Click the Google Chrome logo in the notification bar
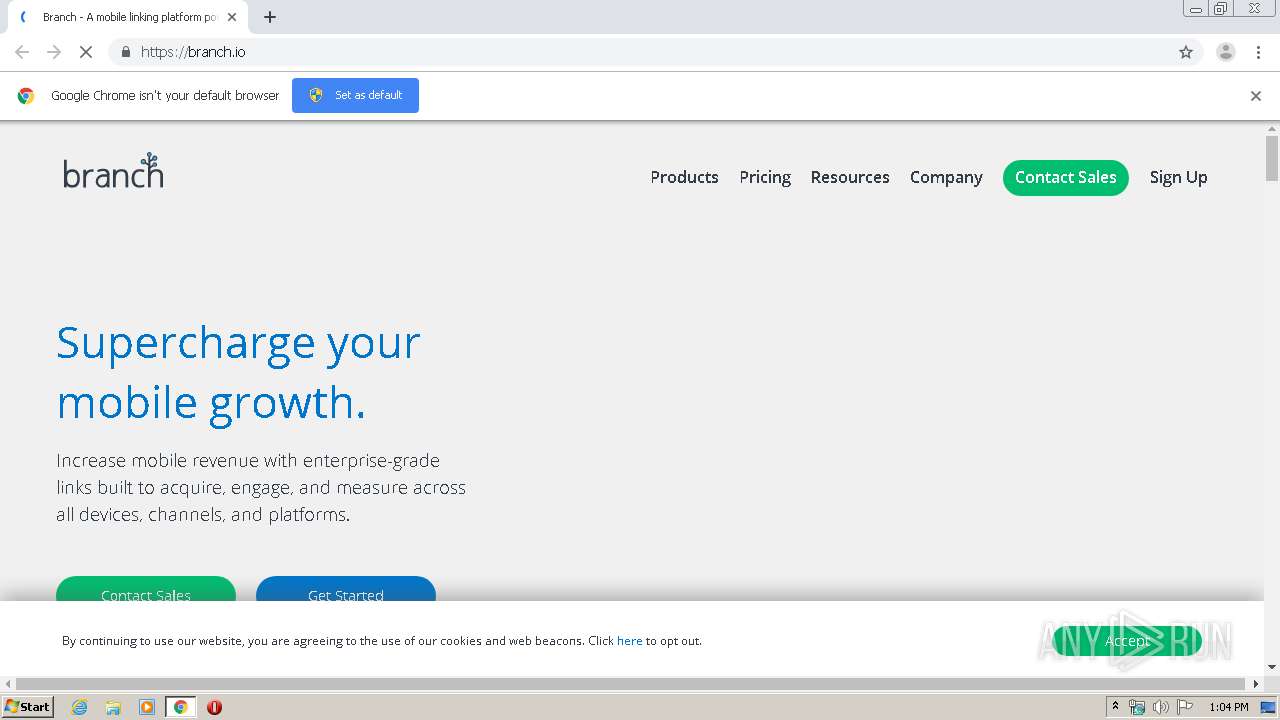 tap(26, 96)
